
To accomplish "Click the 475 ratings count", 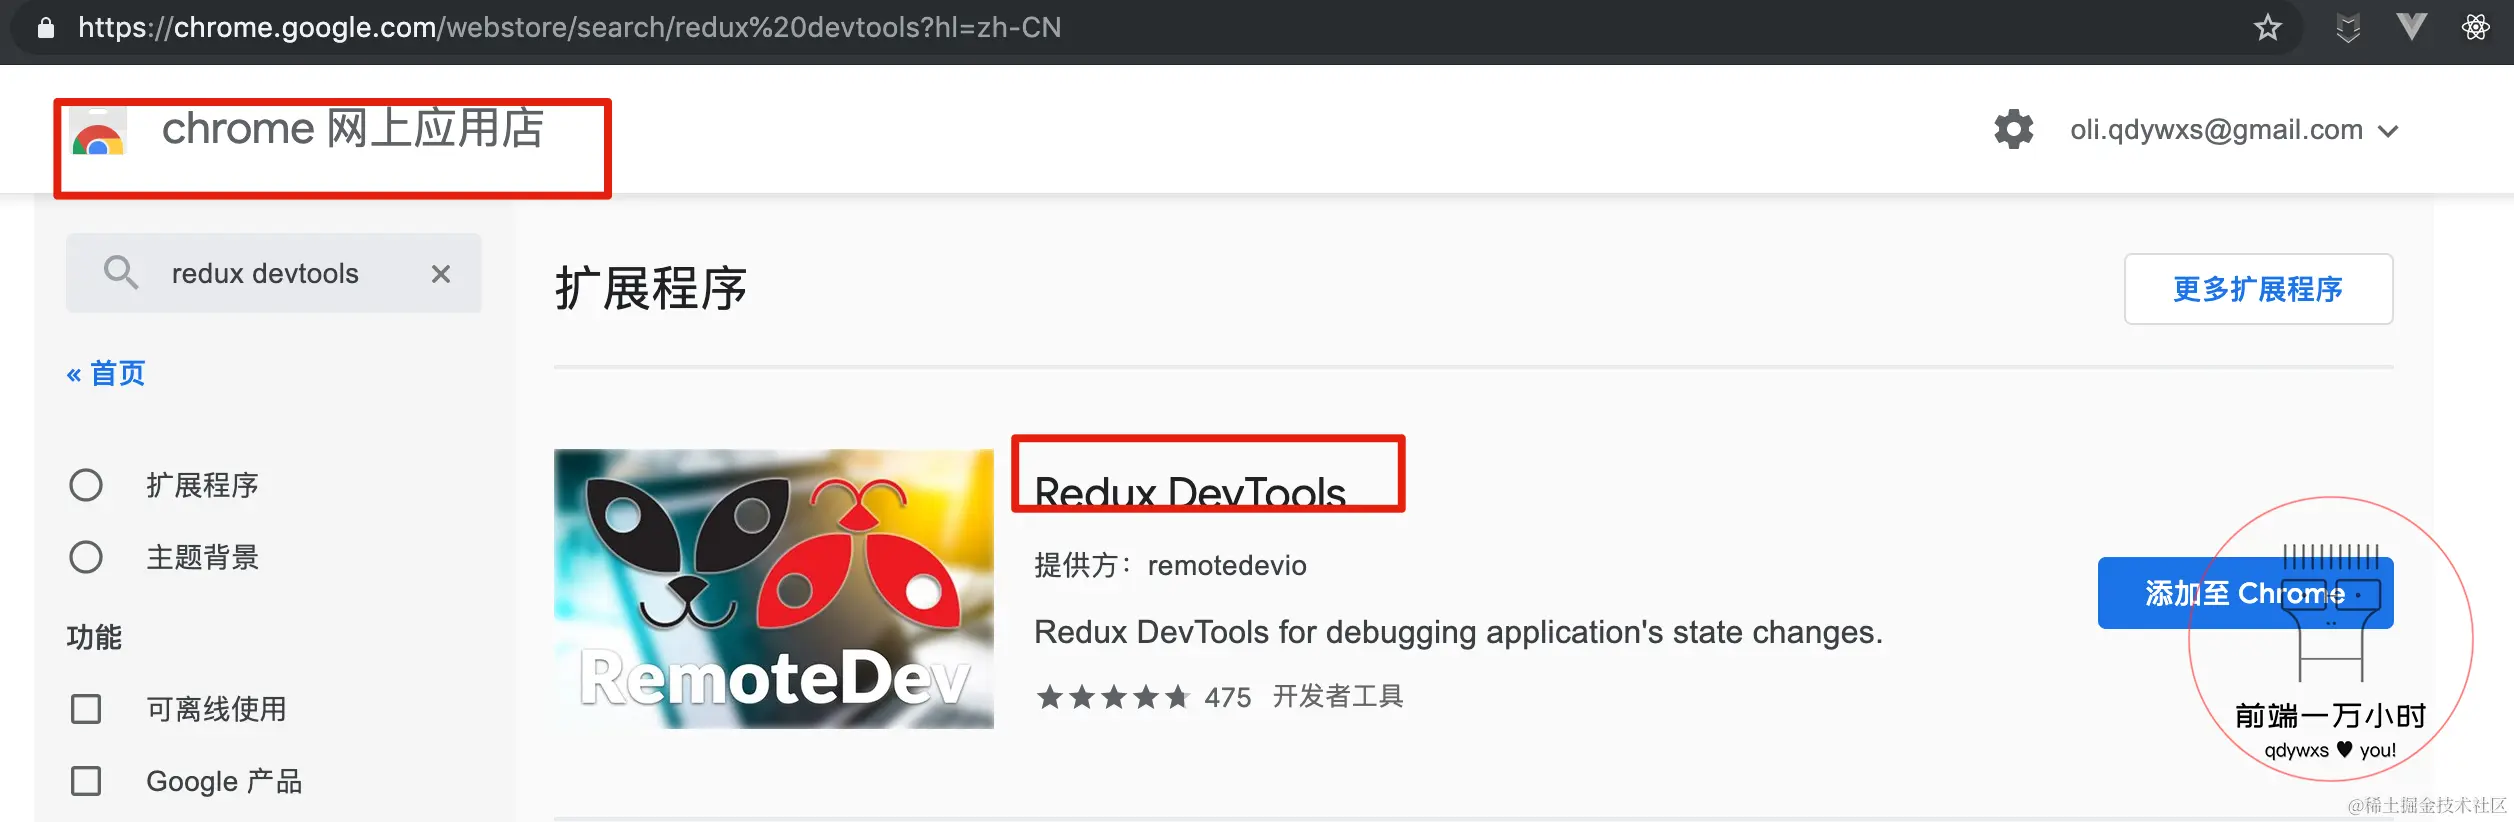I will click(1227, 697).
